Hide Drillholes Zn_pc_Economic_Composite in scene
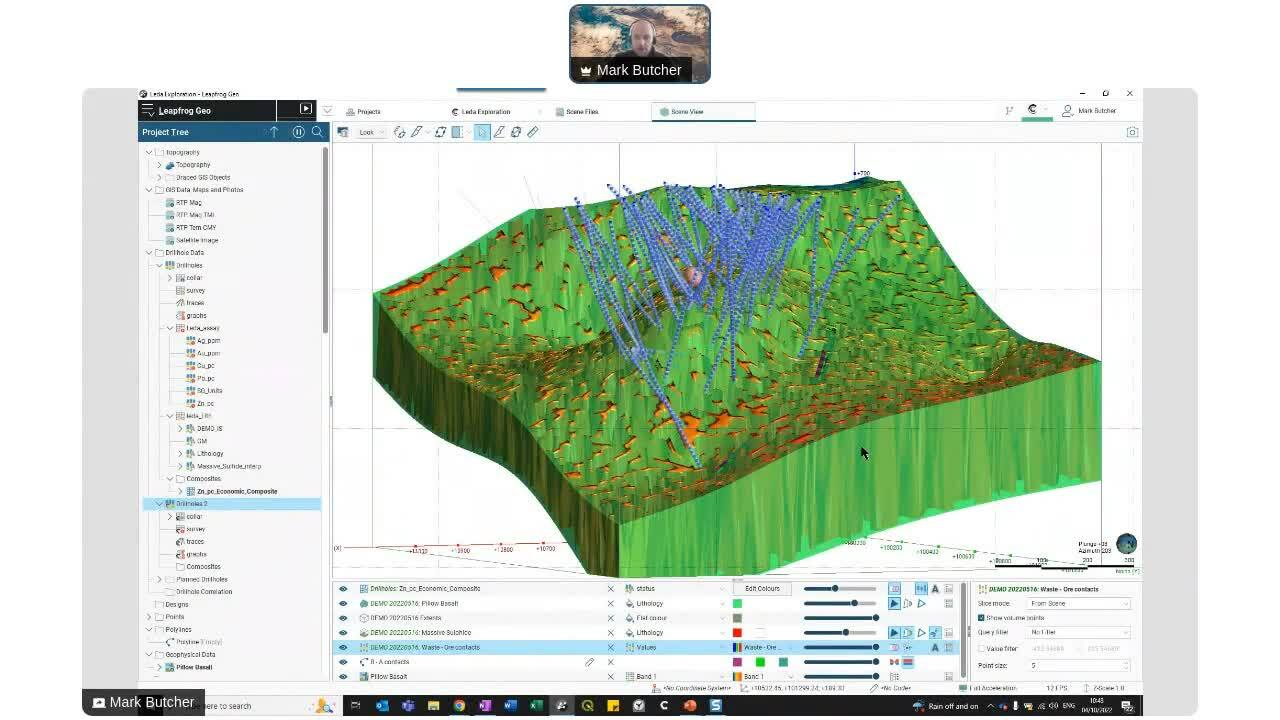Viewport: 1280px width, 720px height. click(x=343, y=589)
